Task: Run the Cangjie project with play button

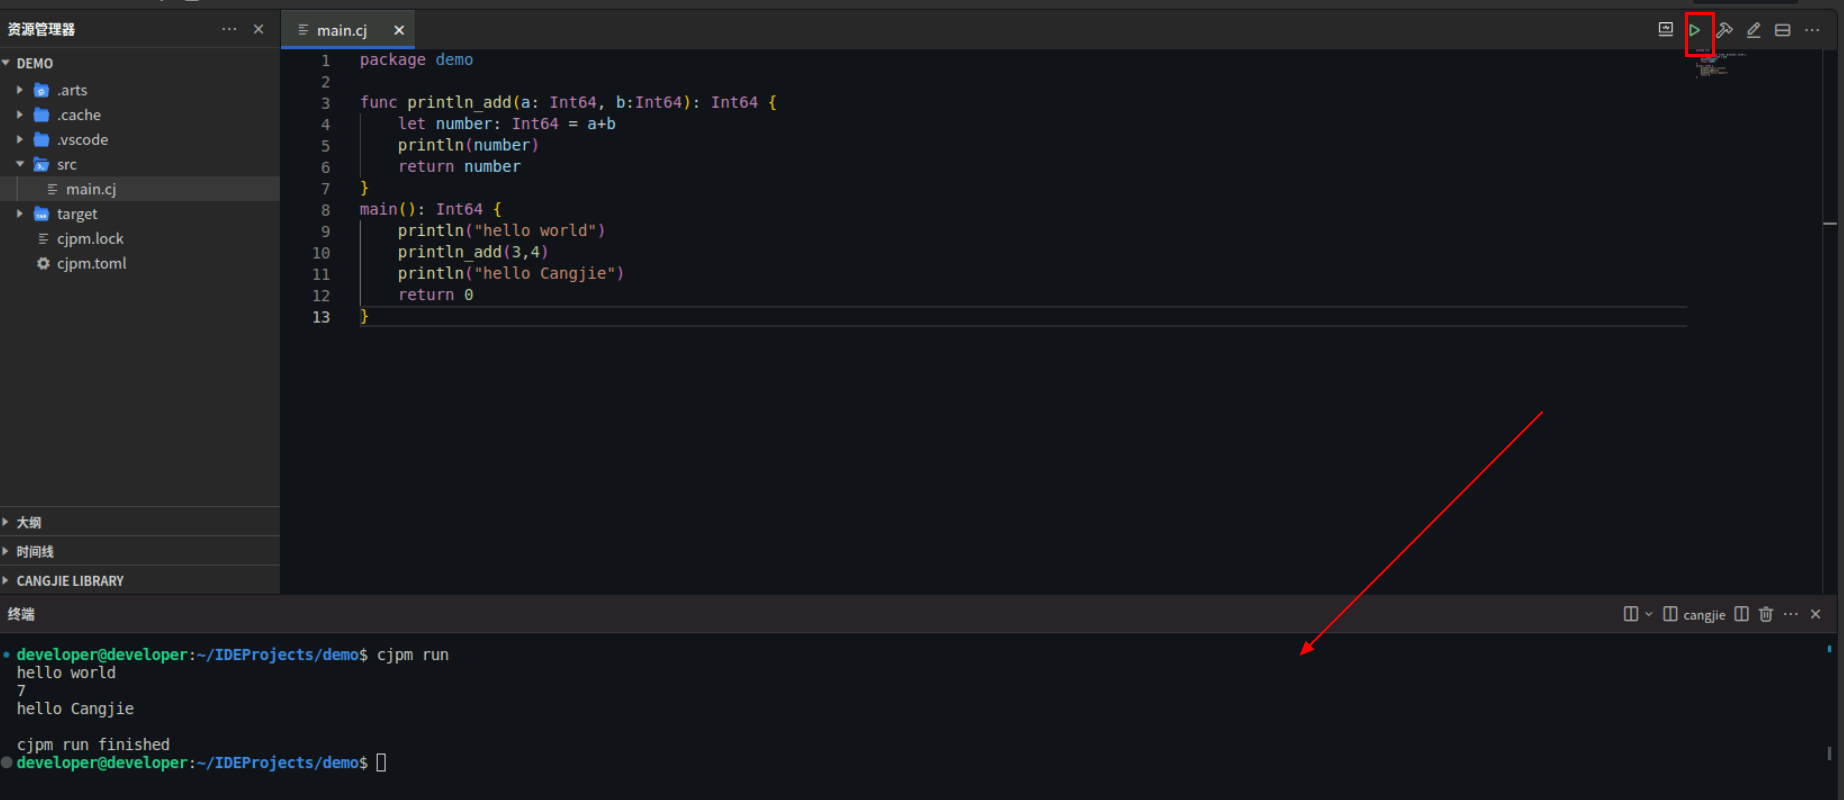Action: click(x=1695, y=30)
